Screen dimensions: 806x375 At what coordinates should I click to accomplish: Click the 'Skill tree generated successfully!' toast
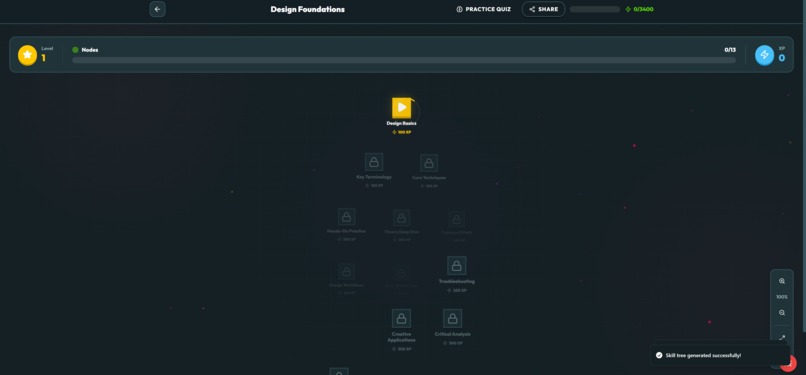[x=720, y=355]
